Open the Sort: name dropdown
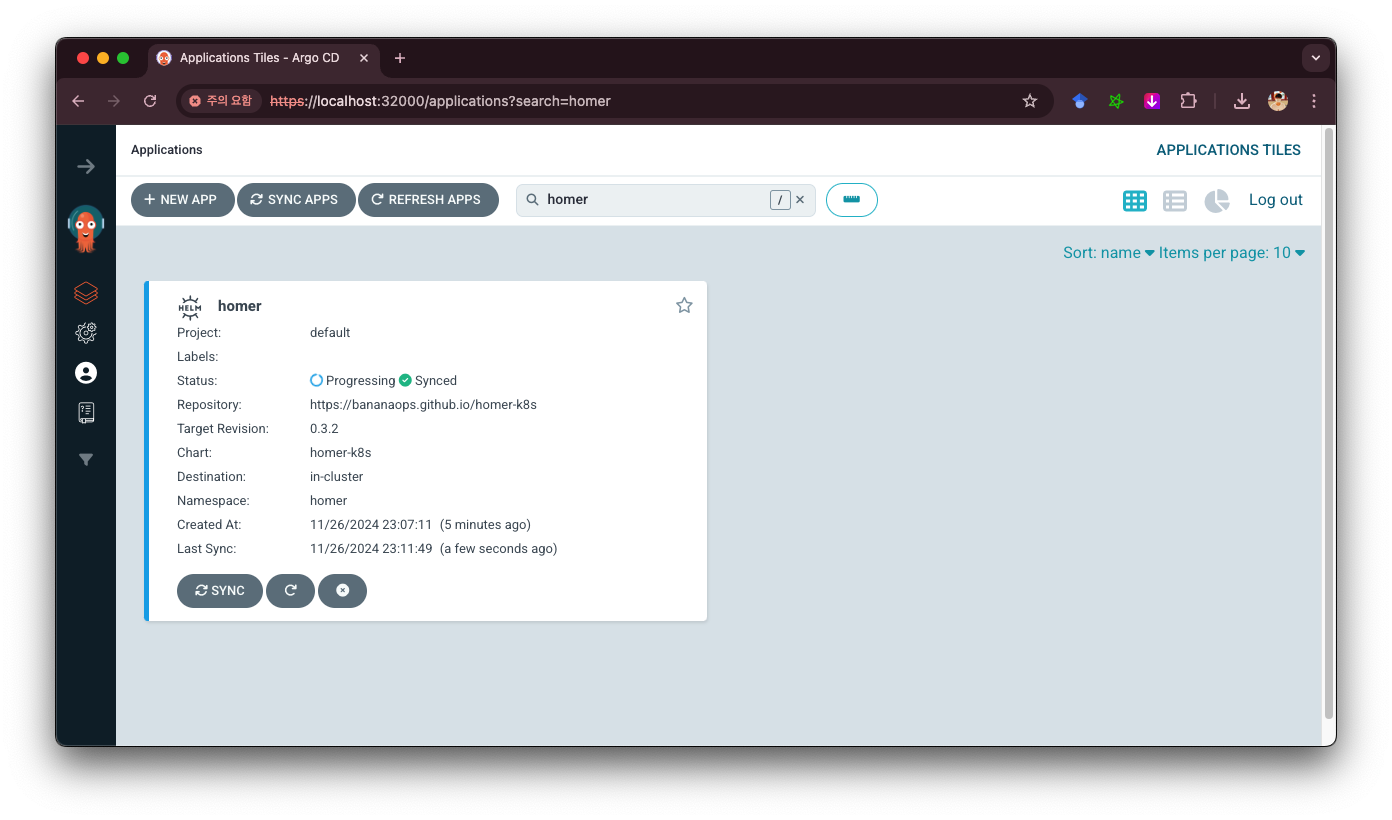This screenshot has height=820, width=1392. [x=1109, y=253]
